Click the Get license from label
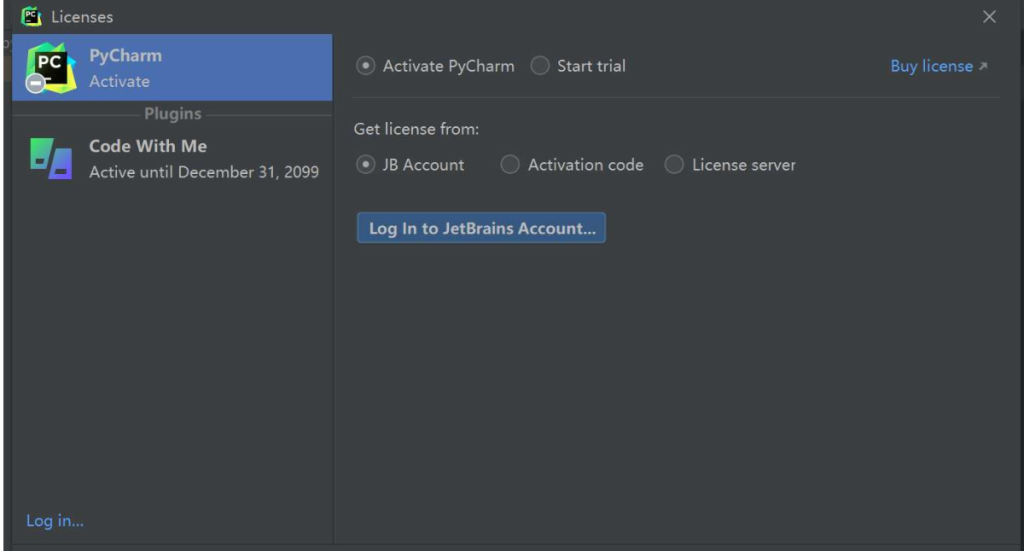The width and height of the screenshot is (1024, 551). tap(417, 129)
